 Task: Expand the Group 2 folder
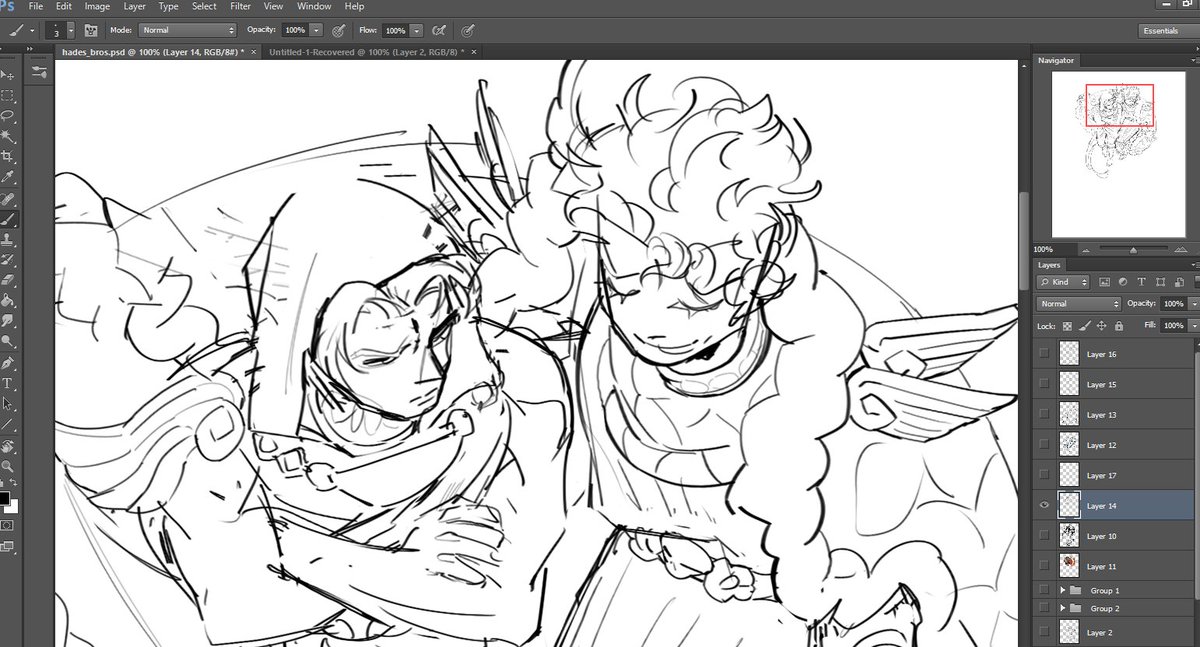[1062, 608]
